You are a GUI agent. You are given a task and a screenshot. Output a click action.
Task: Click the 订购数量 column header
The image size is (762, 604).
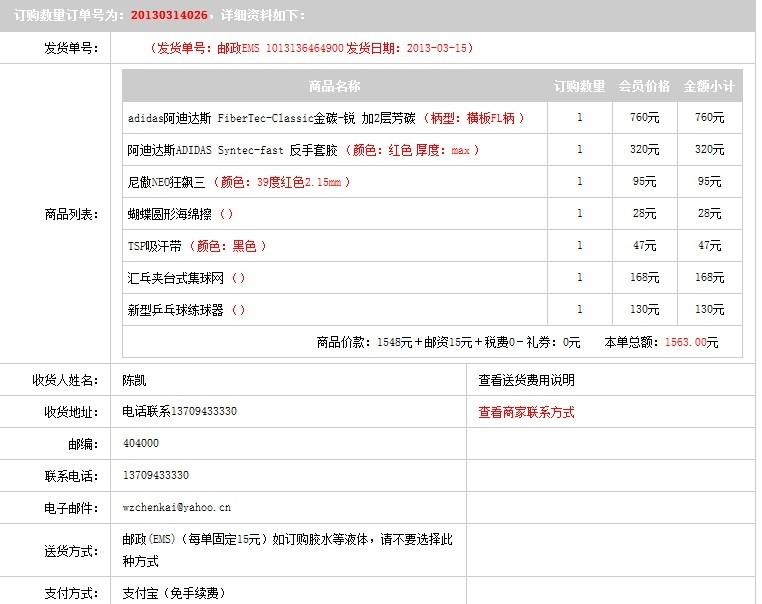580,86
